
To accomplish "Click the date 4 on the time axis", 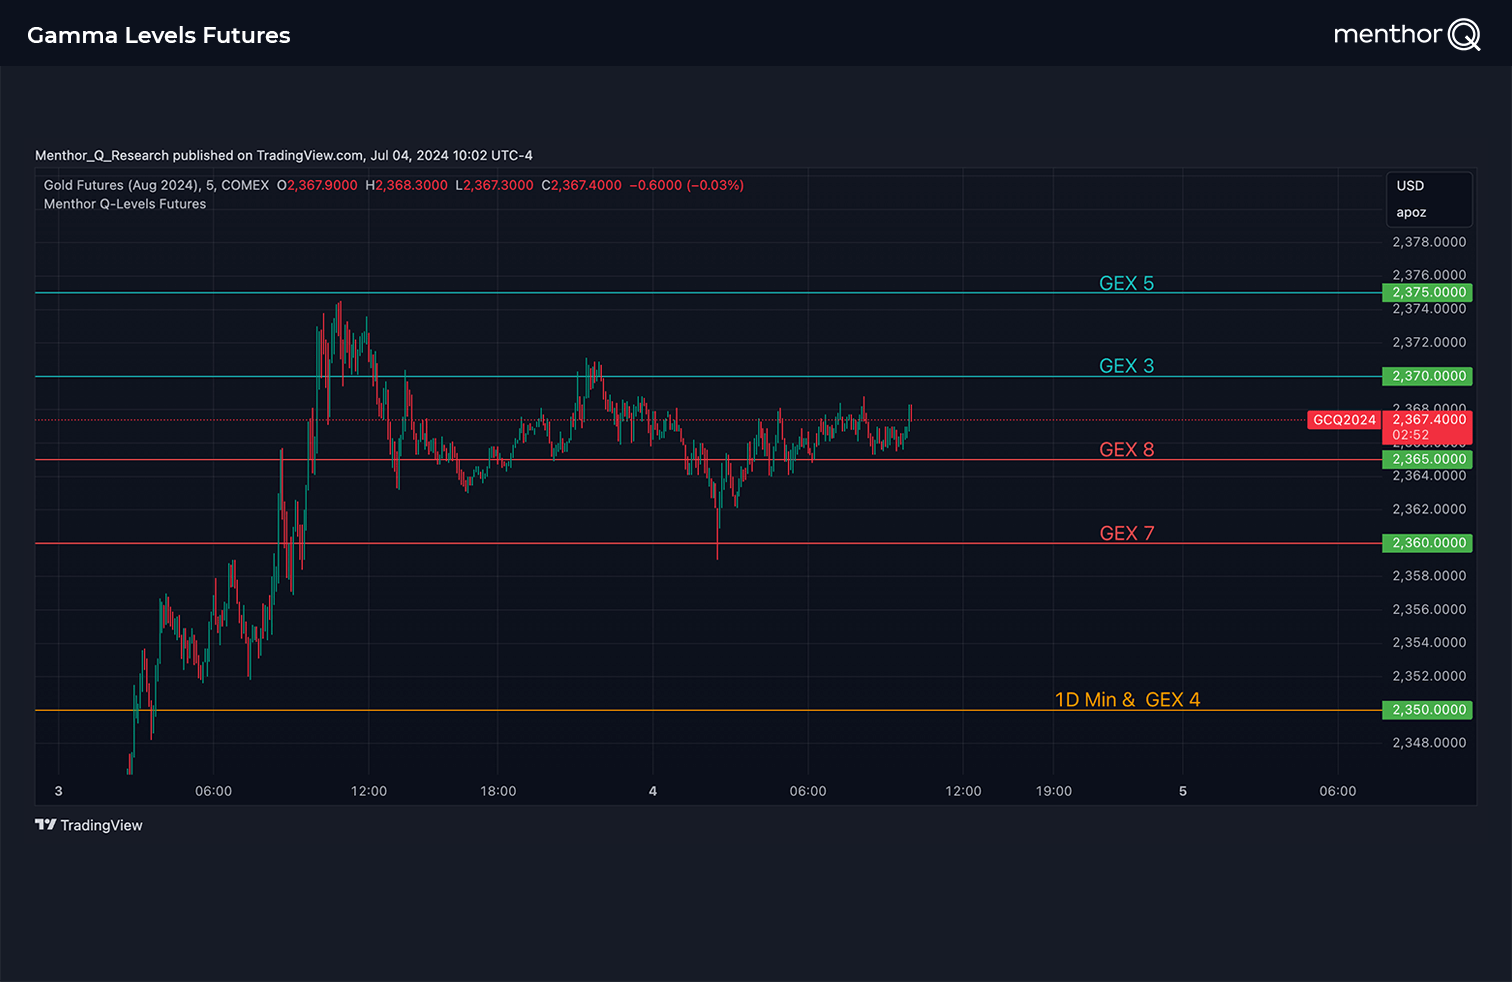I will pyautogui.click(x=652, y=790).
